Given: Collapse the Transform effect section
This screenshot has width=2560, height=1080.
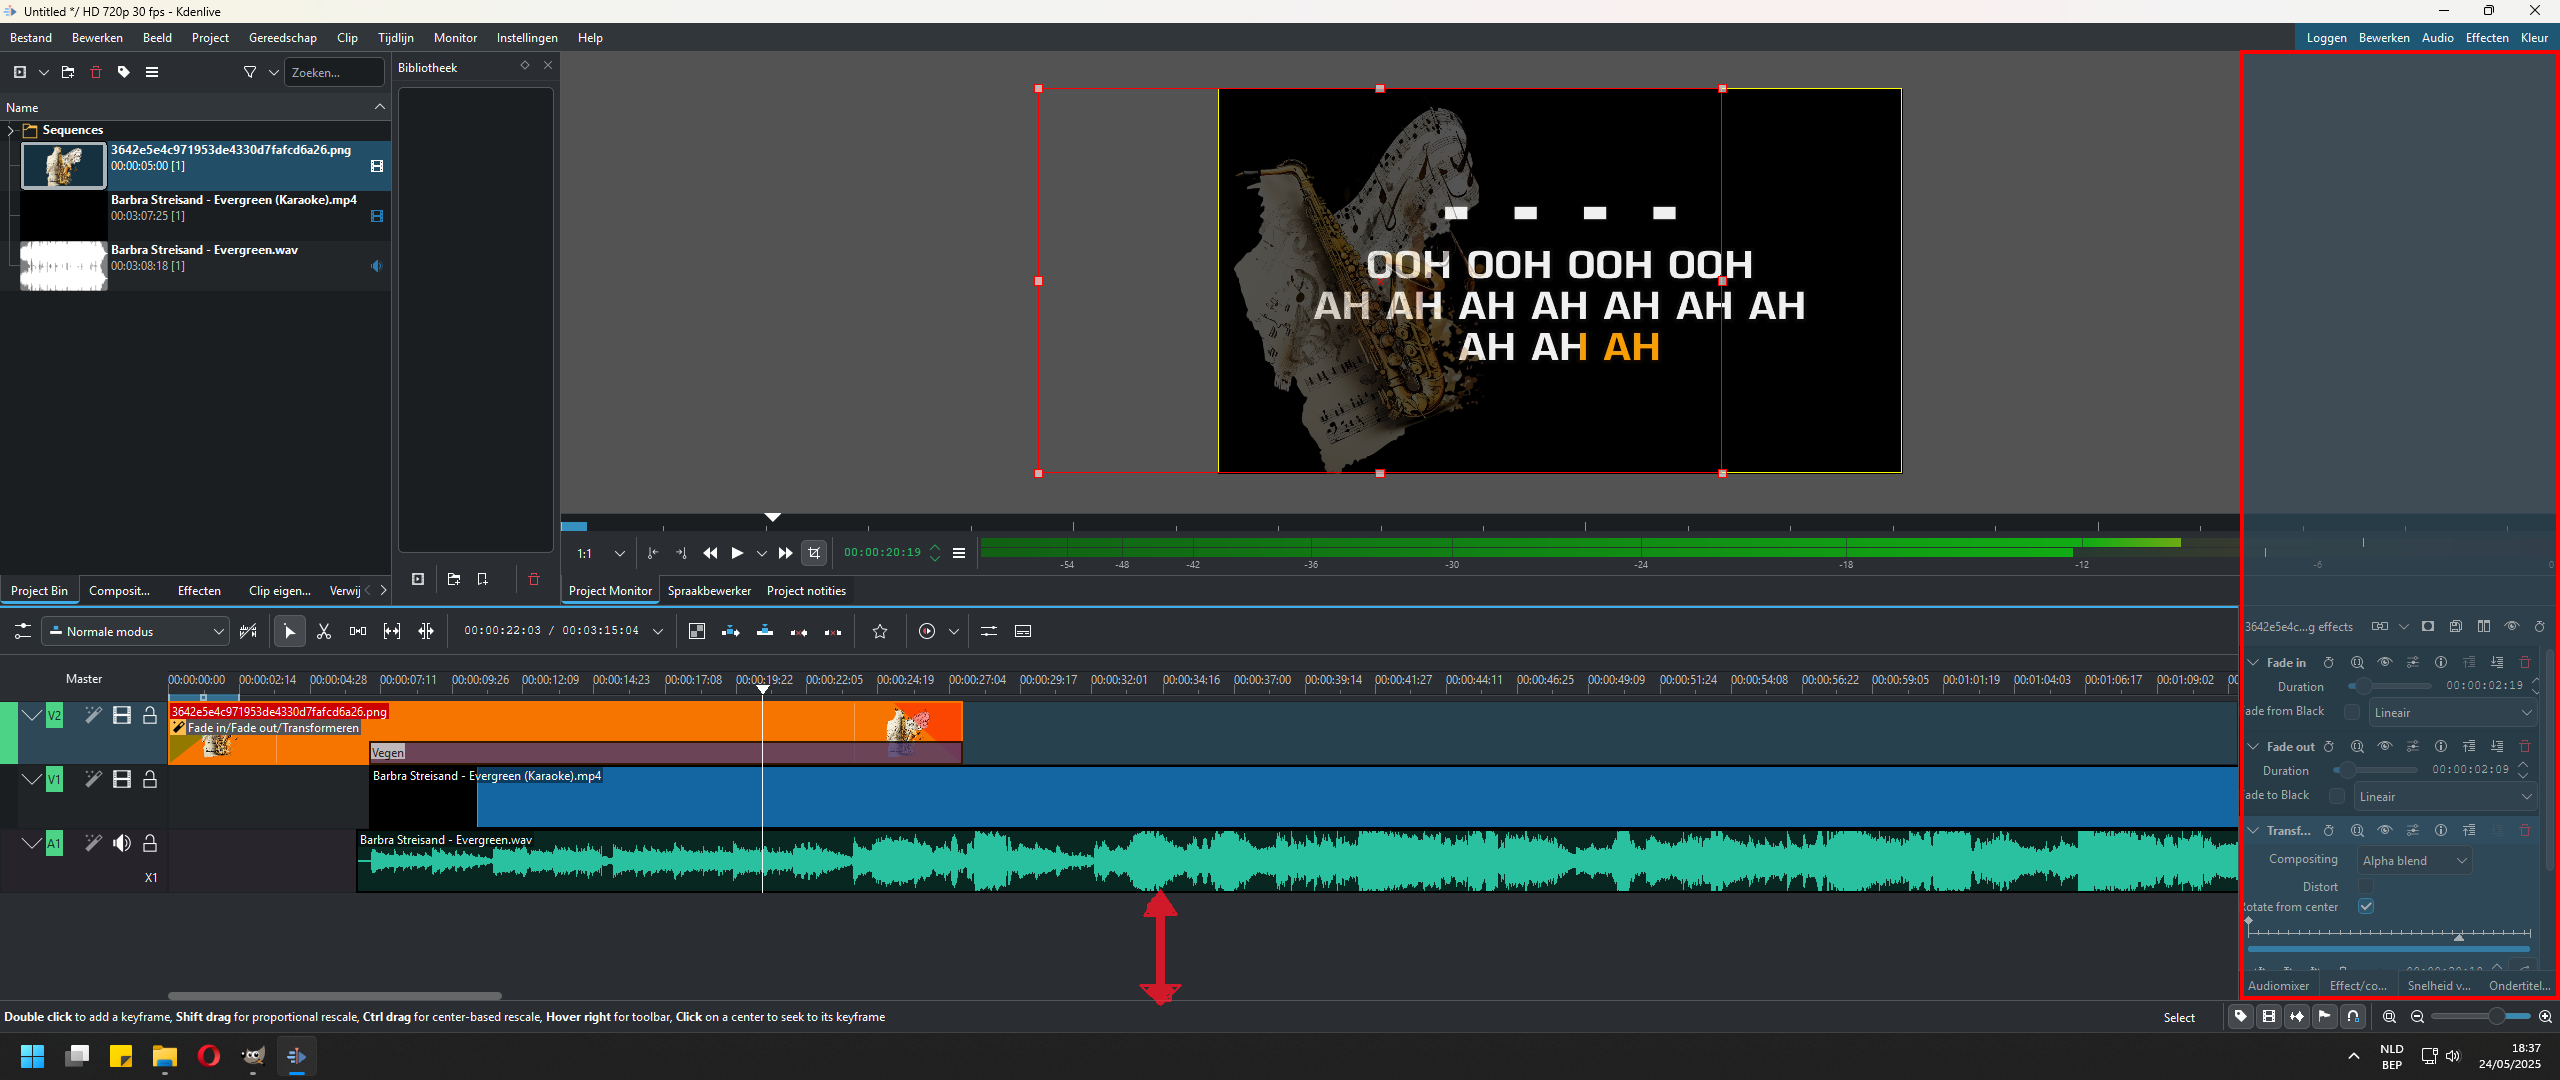Looking at the screenshot, I should (2254, 830).
